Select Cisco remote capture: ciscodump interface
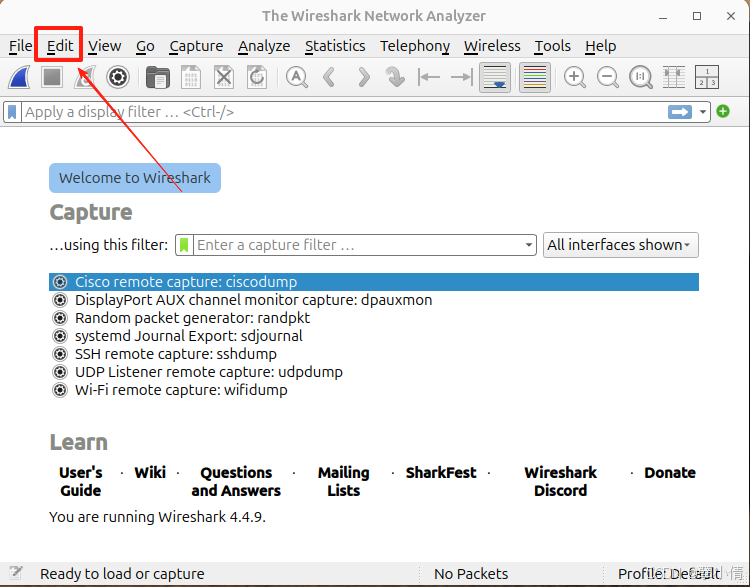750x587 pixels. pyautogui.click(x=374, y=282)
